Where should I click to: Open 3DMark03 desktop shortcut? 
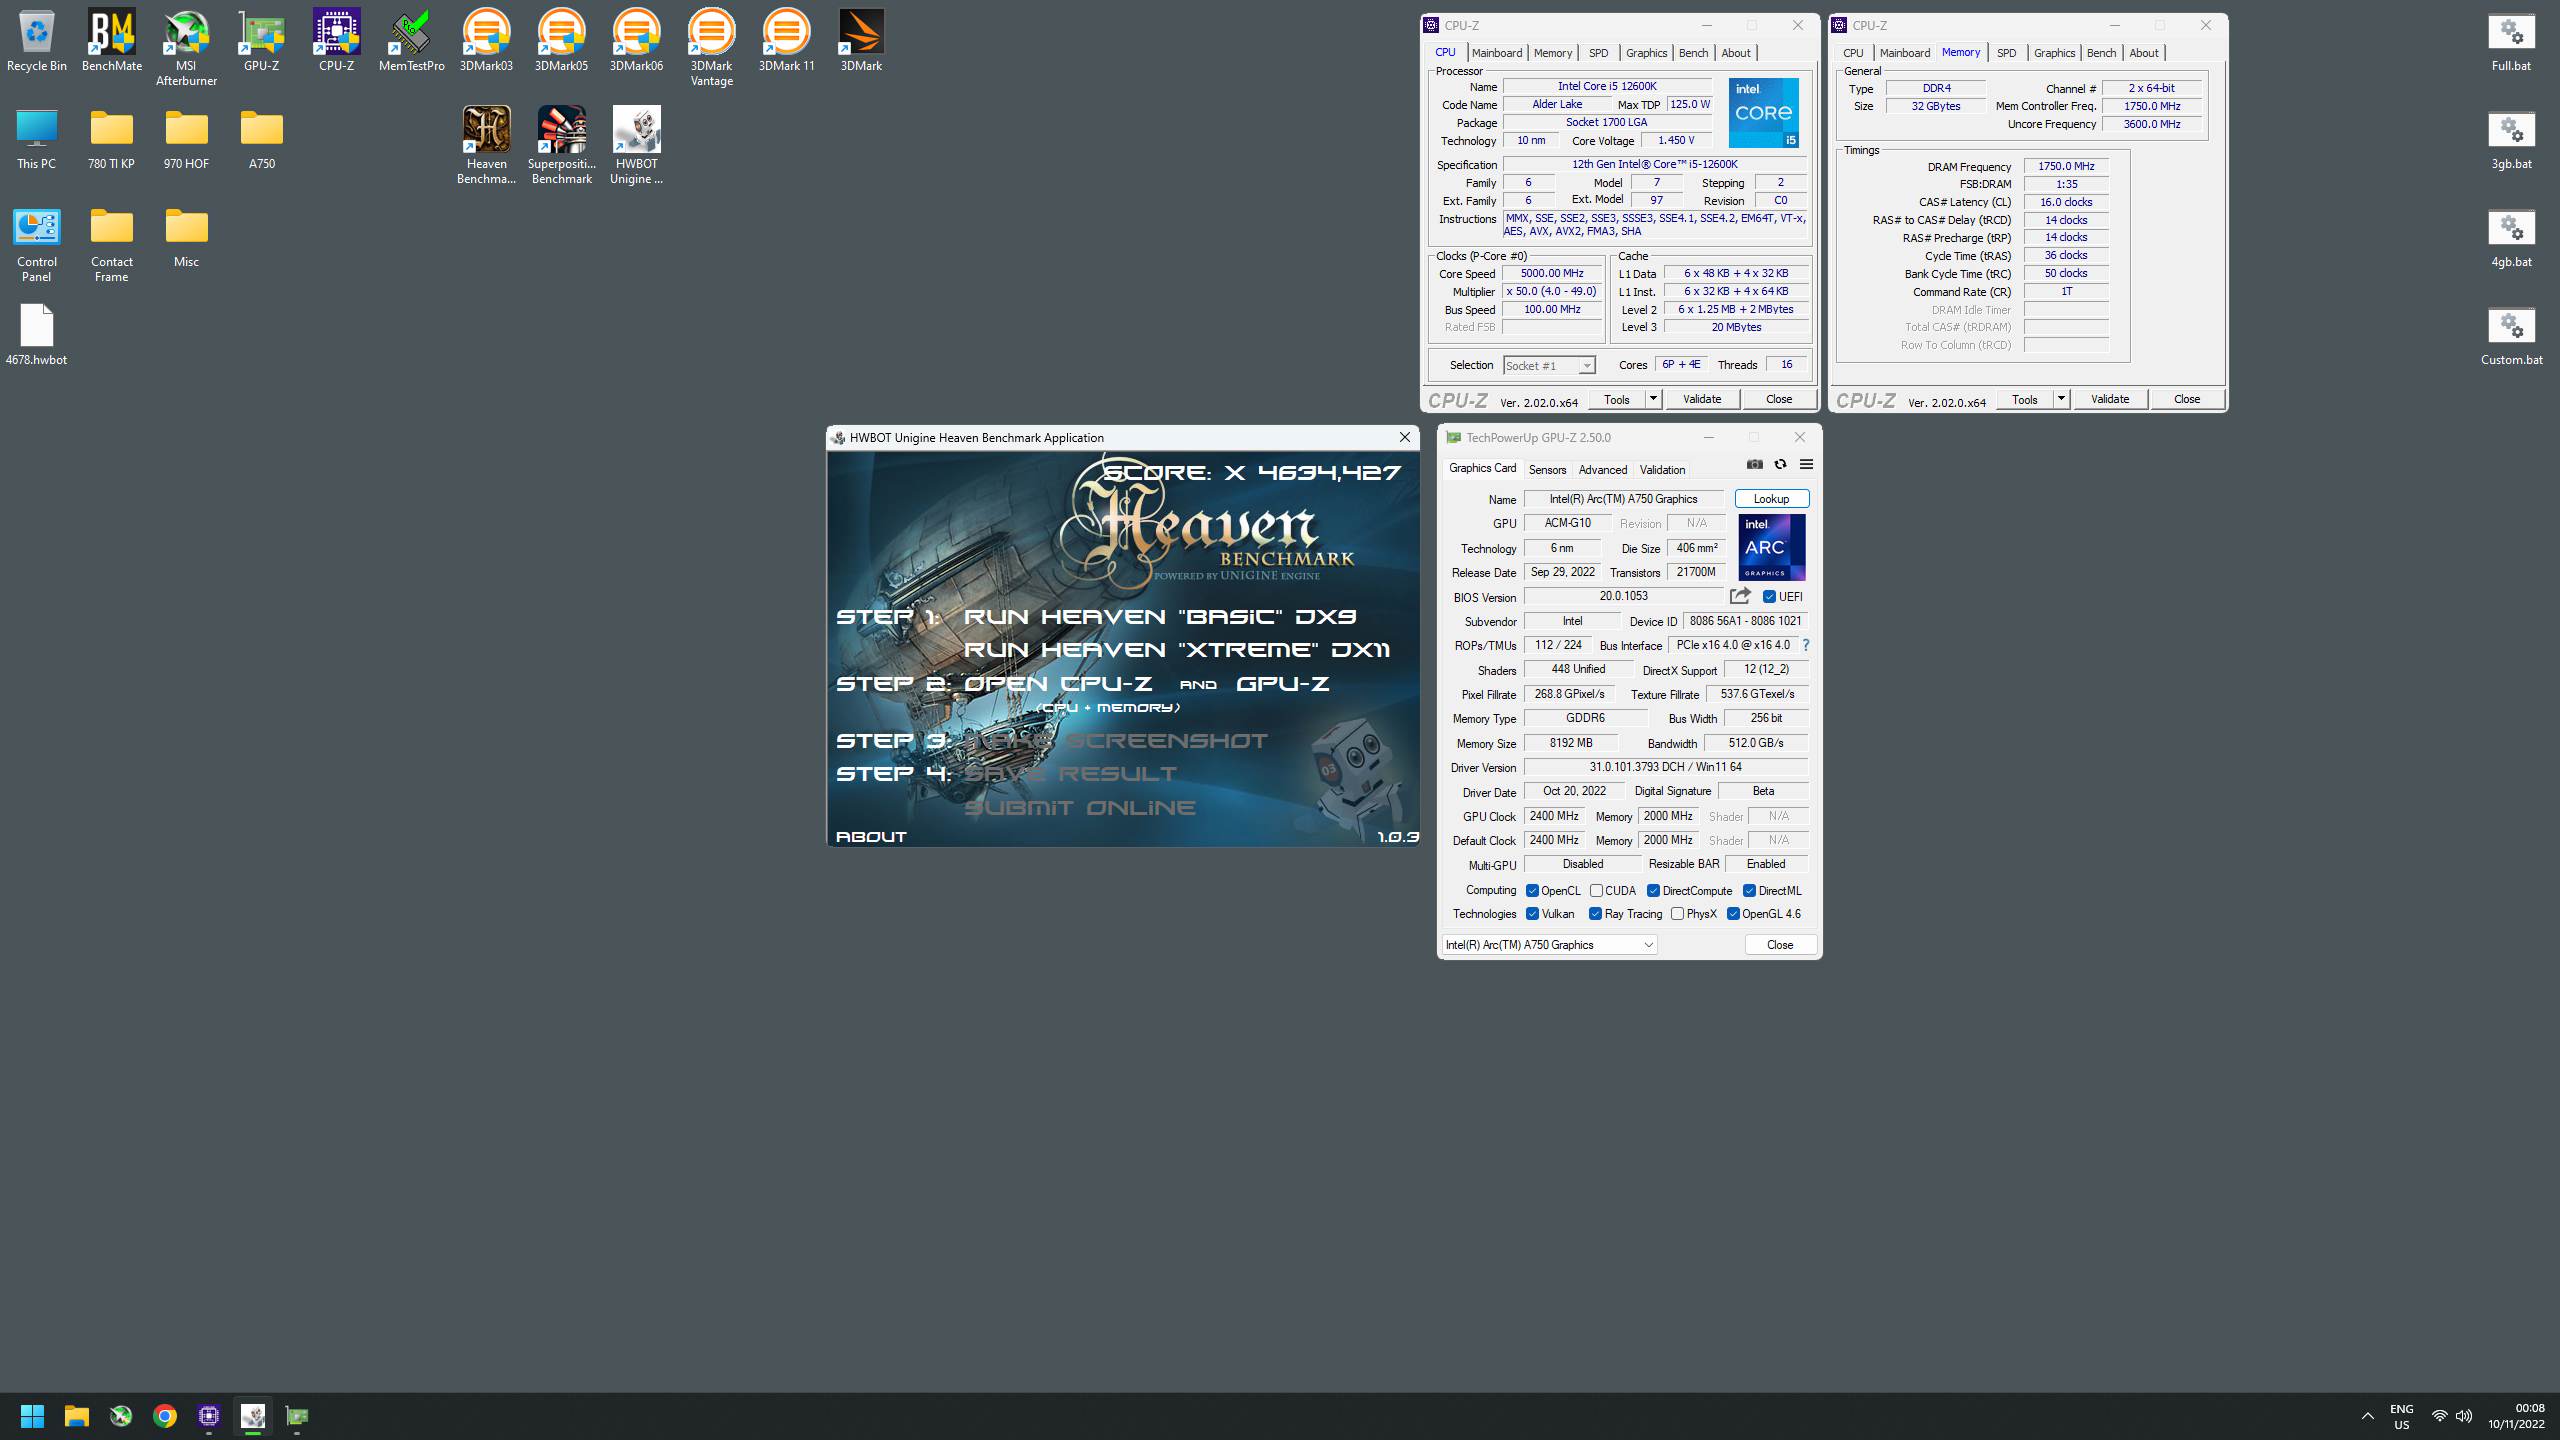[486, 41]
